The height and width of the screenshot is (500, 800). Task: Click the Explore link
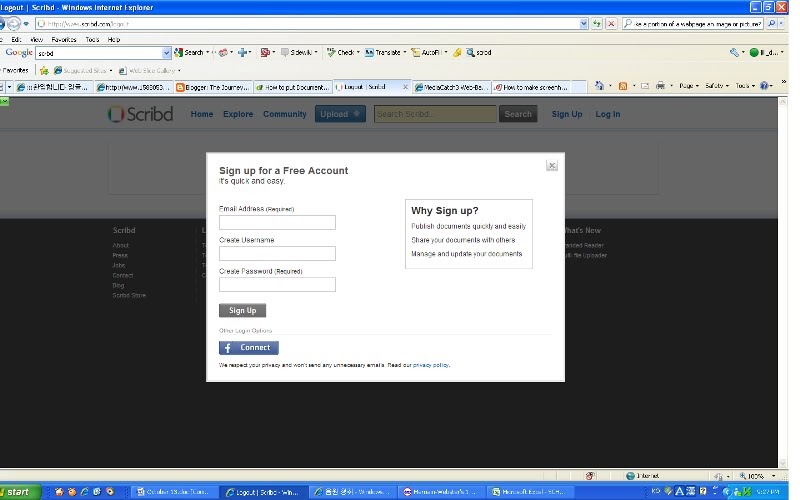pyautogui.click(x=238, y=114)
